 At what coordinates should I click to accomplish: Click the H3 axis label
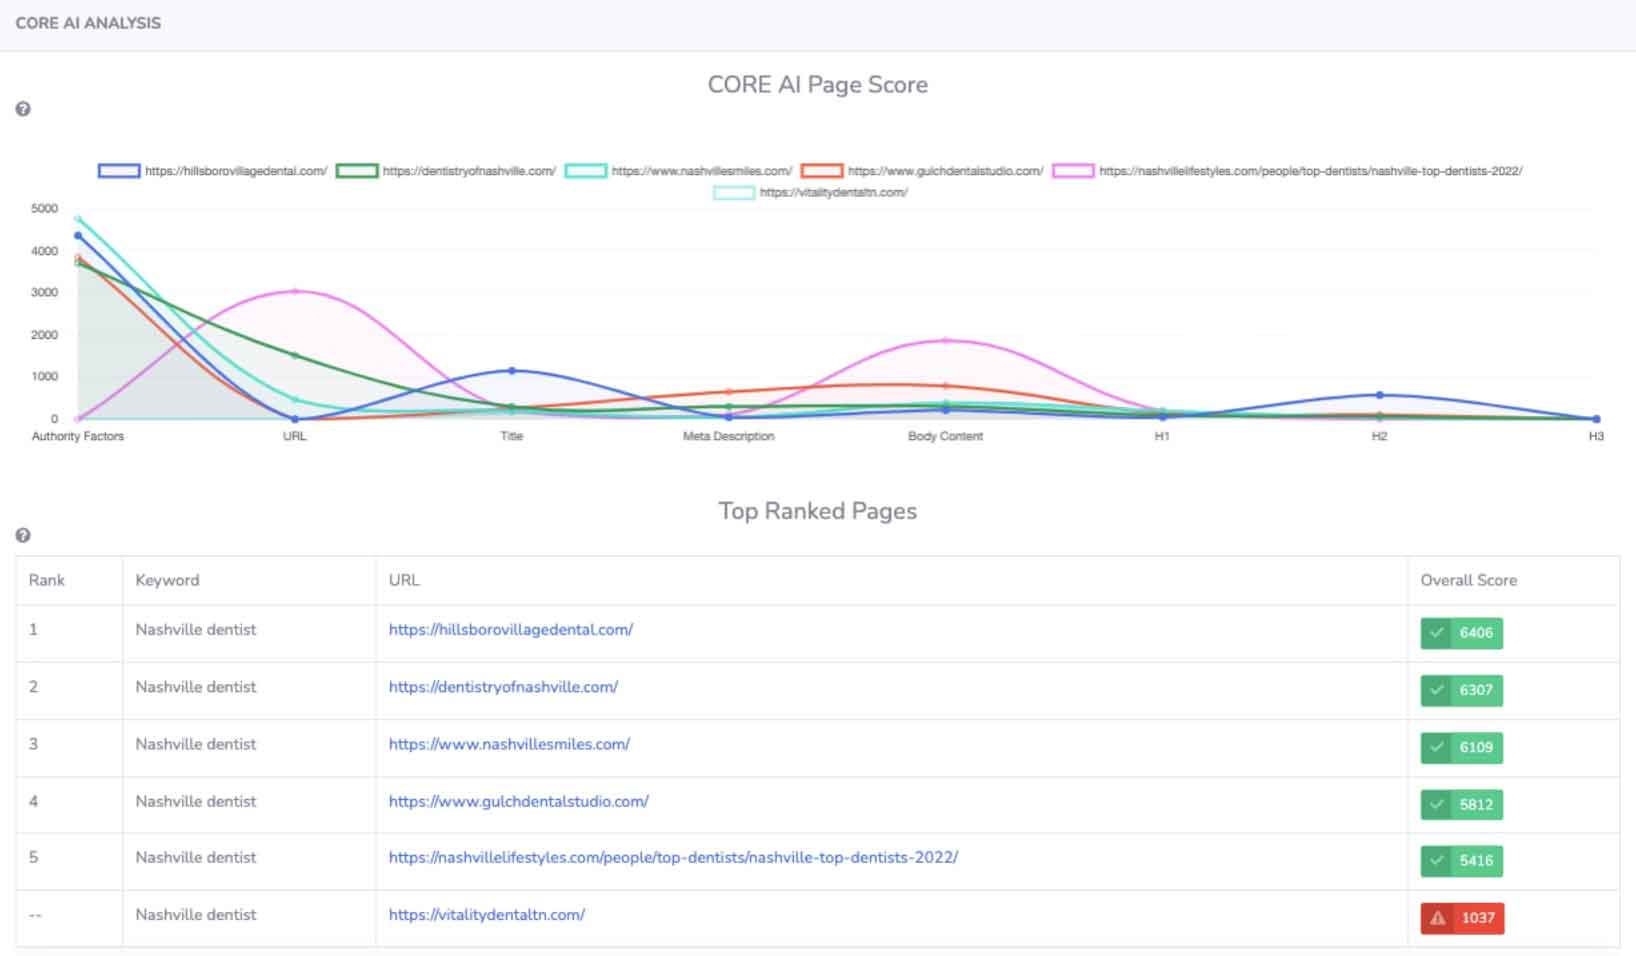point(1596,436)
